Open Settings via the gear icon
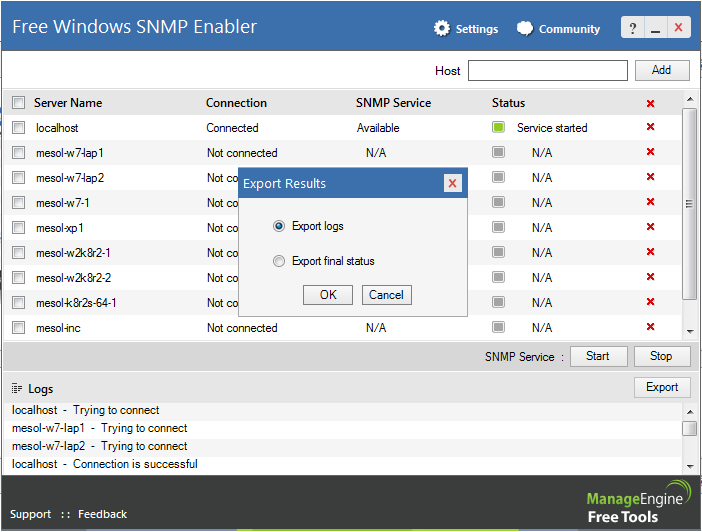Screen dimensions: 702x532 441,28
